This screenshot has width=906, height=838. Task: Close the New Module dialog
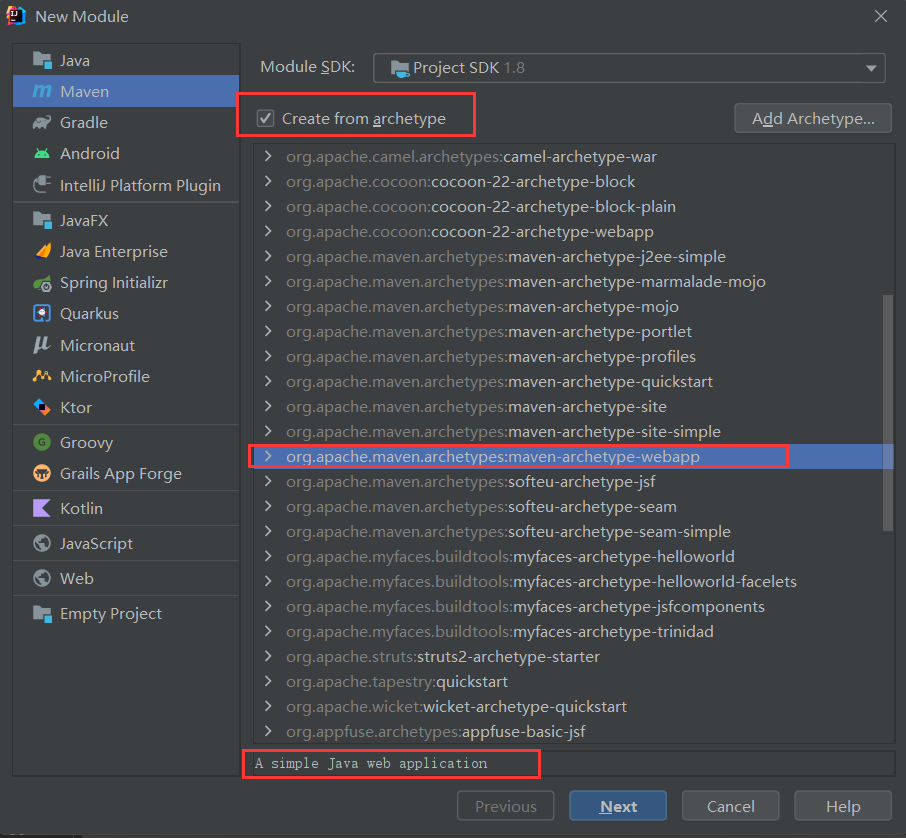881,16
